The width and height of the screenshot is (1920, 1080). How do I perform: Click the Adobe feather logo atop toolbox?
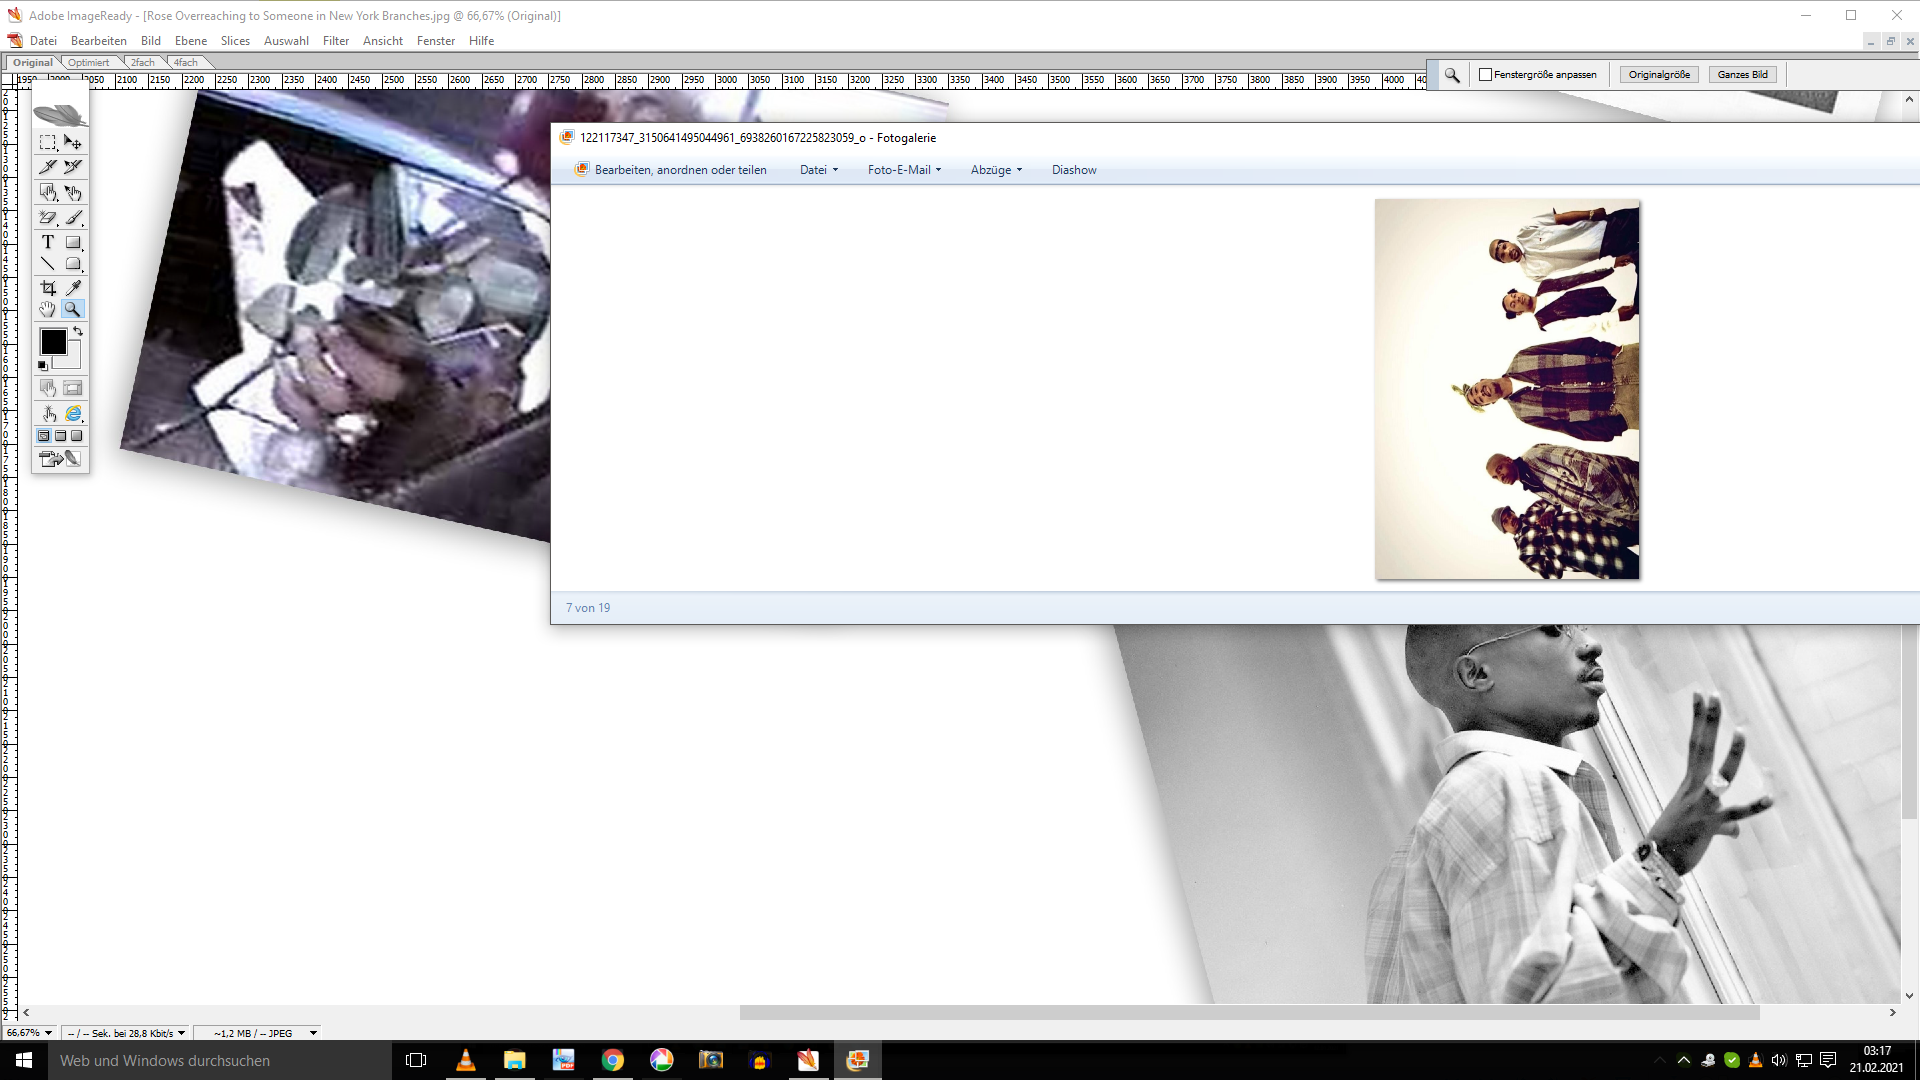click(60, 114)
